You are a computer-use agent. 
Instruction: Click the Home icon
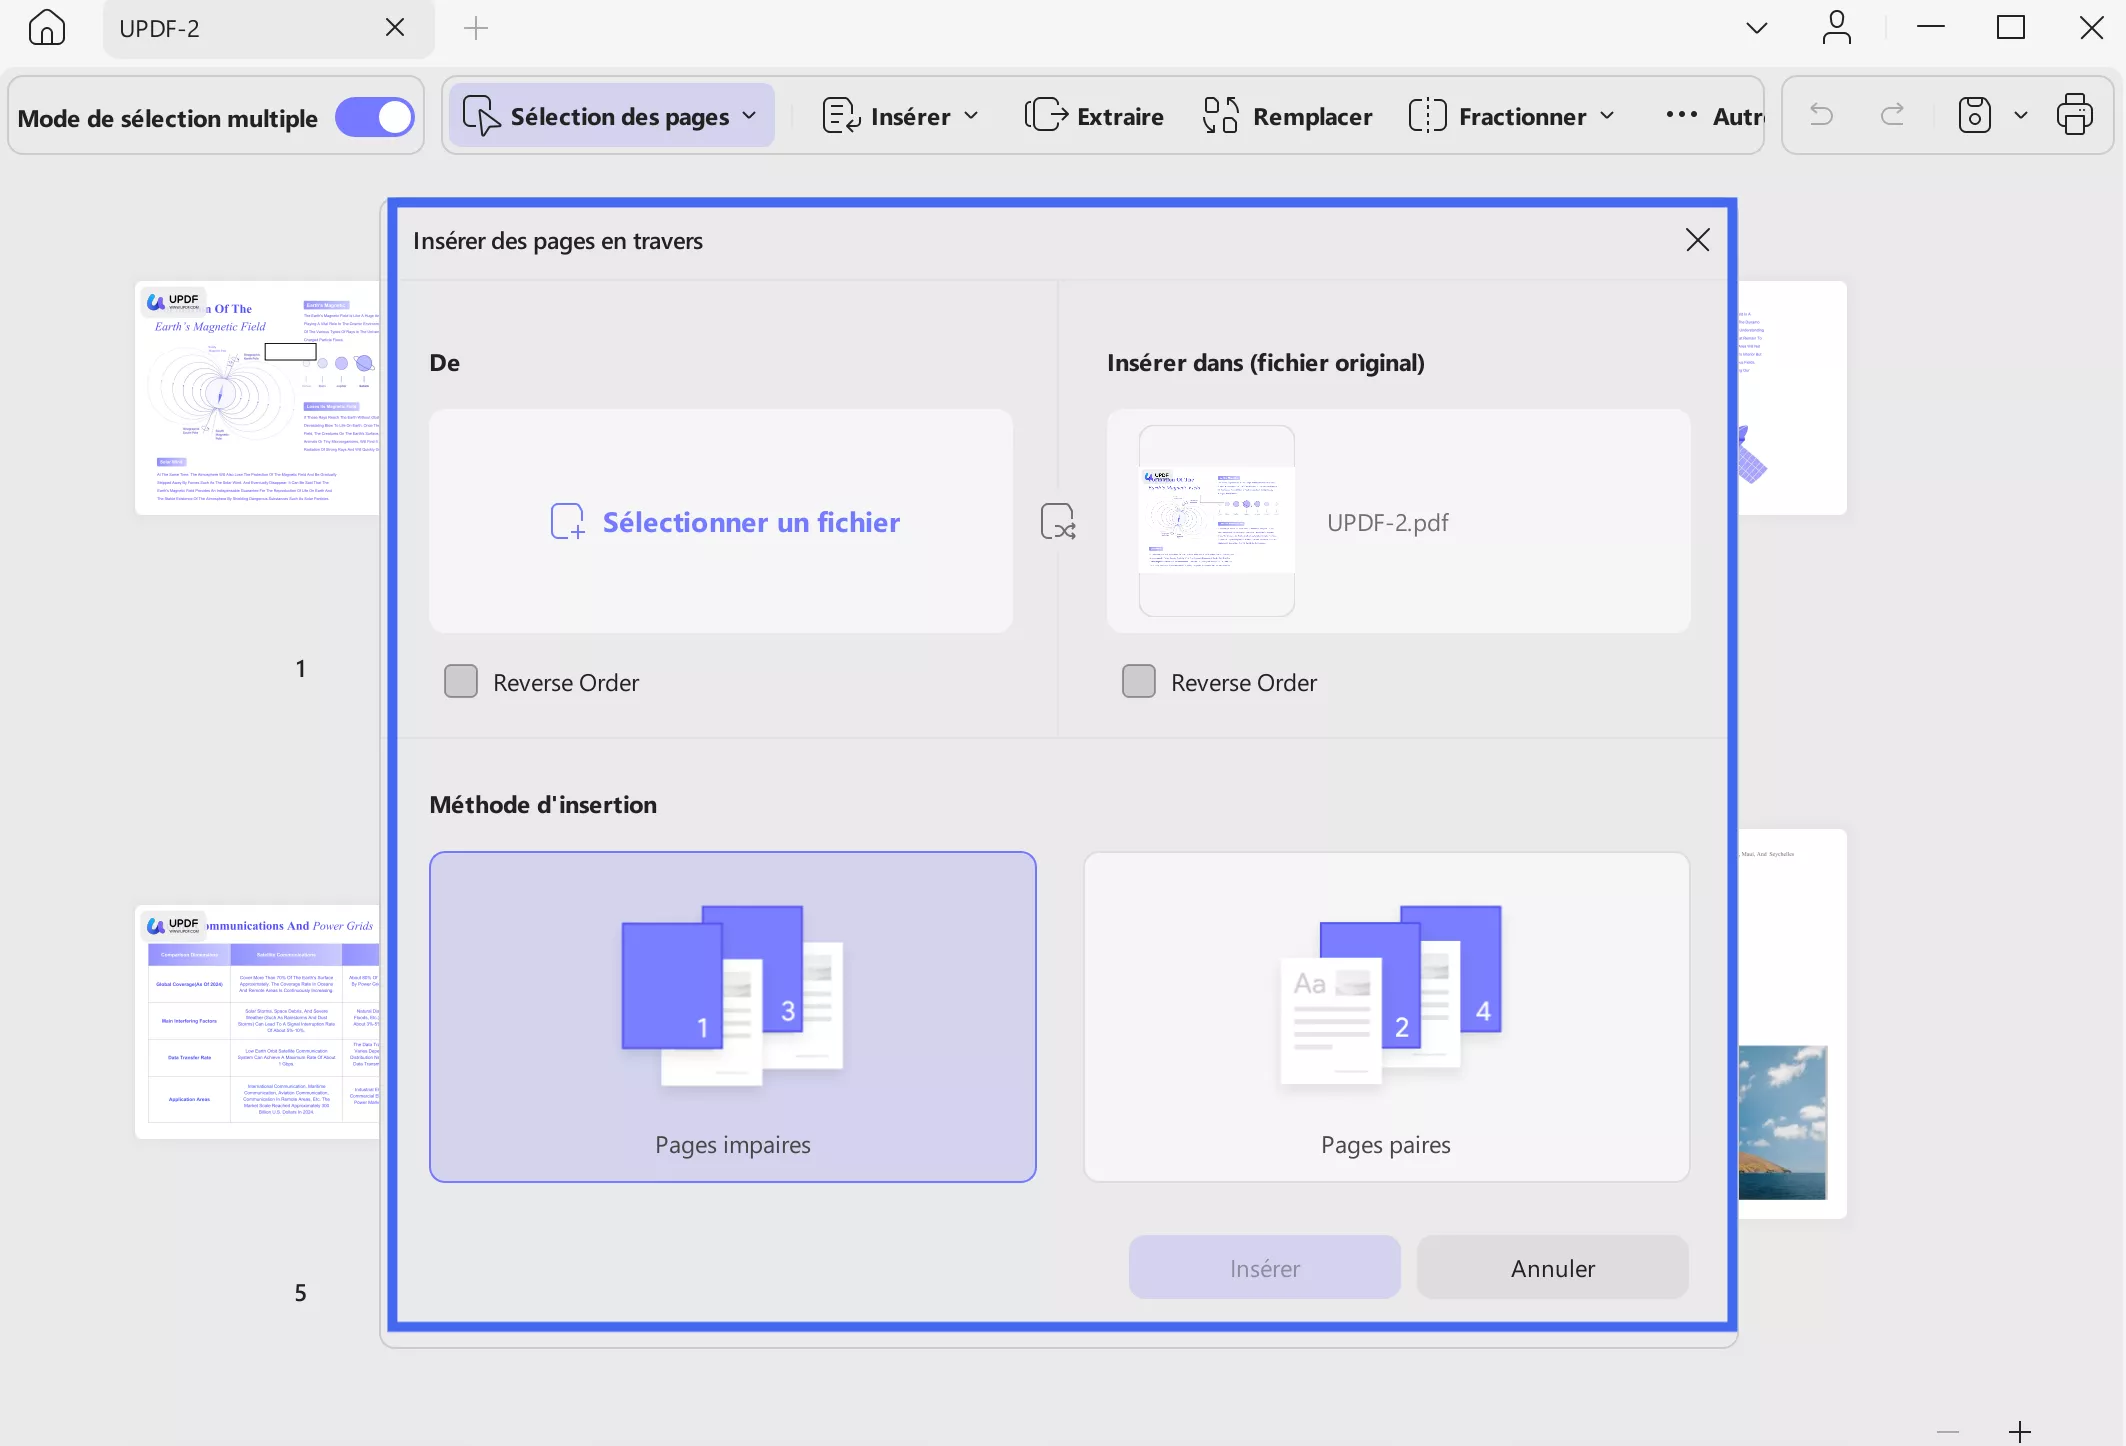click(x=46, y=28)
